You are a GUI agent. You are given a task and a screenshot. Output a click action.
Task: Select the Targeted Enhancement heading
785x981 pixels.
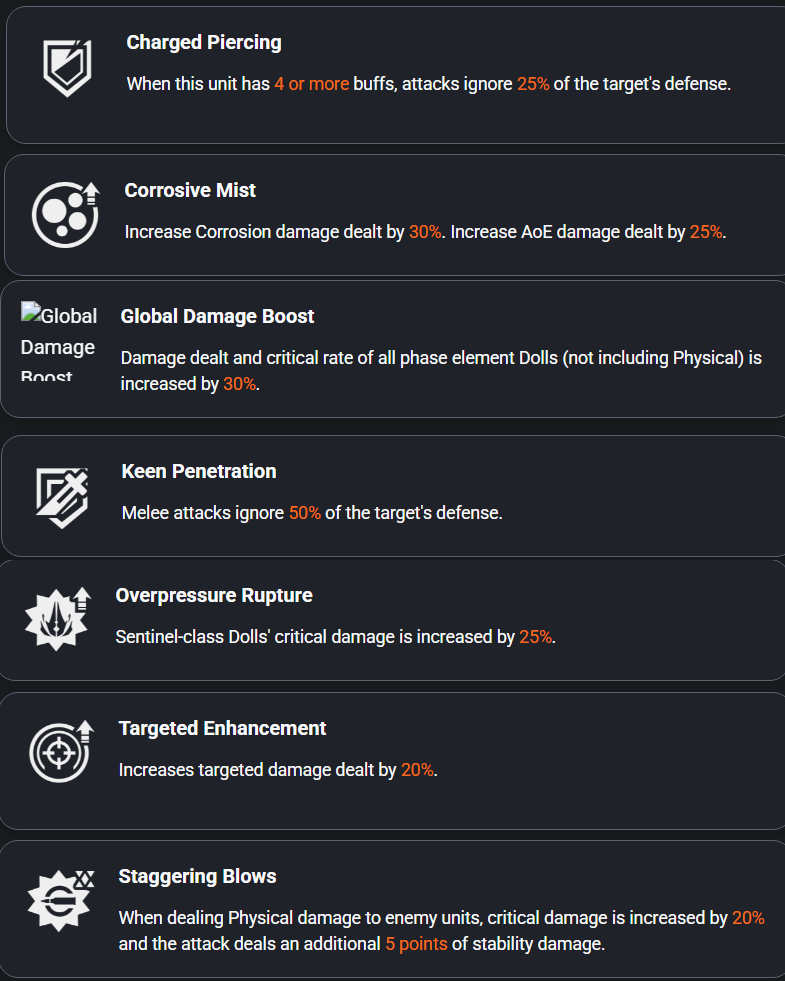coord(222,728)
